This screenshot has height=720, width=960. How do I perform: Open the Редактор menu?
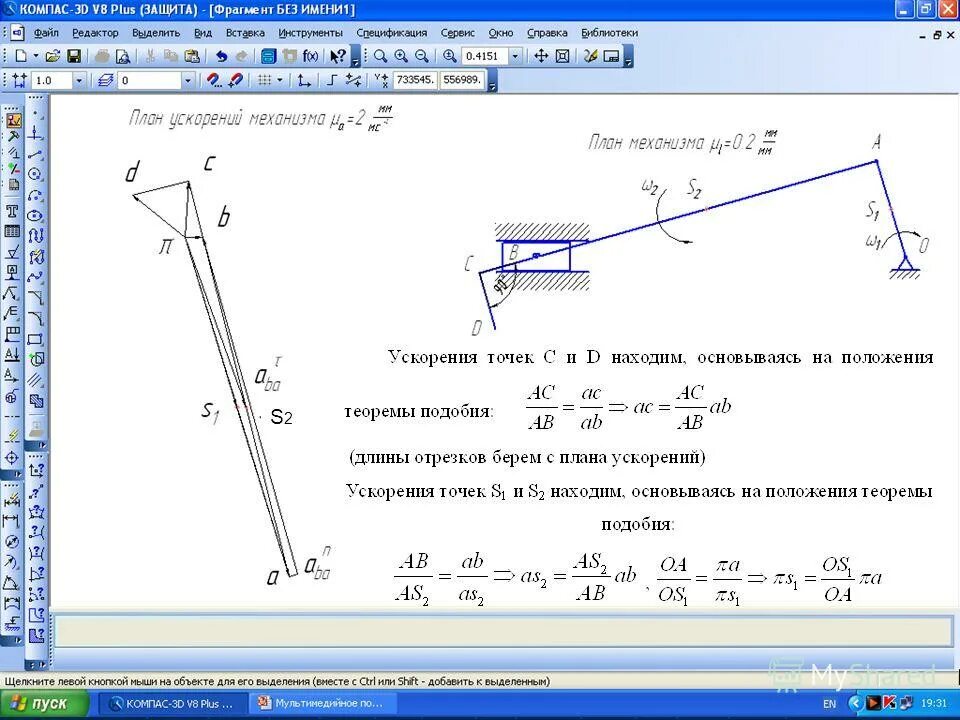[95, 33]
